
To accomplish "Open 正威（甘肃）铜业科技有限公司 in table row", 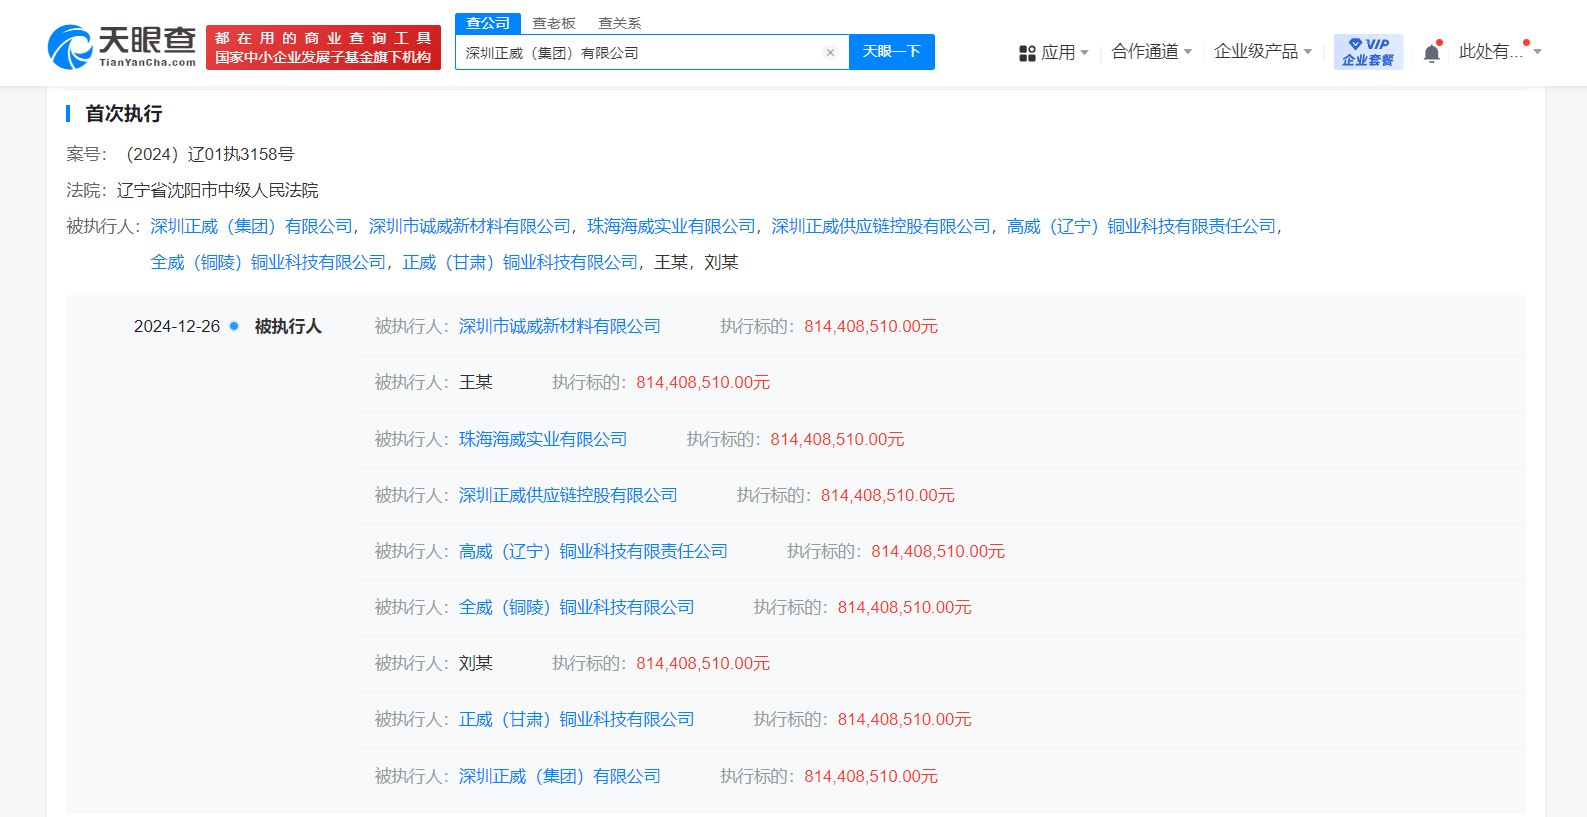I will [x=577, y=720].
